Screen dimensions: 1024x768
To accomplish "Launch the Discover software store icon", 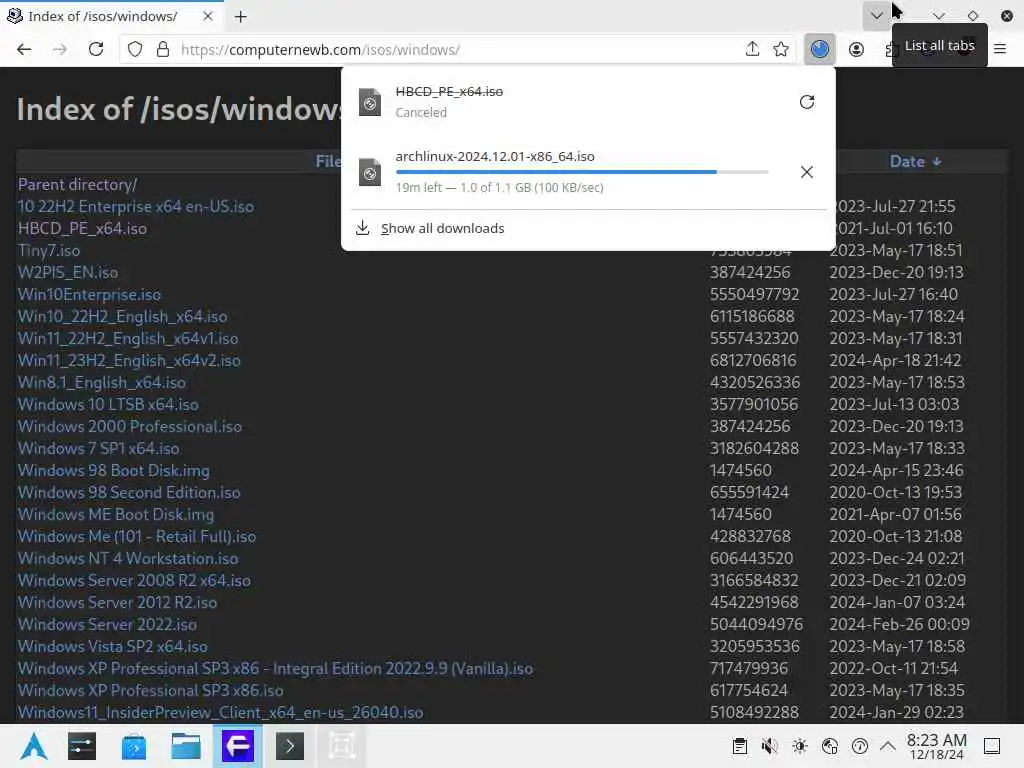I will point(134,746).
